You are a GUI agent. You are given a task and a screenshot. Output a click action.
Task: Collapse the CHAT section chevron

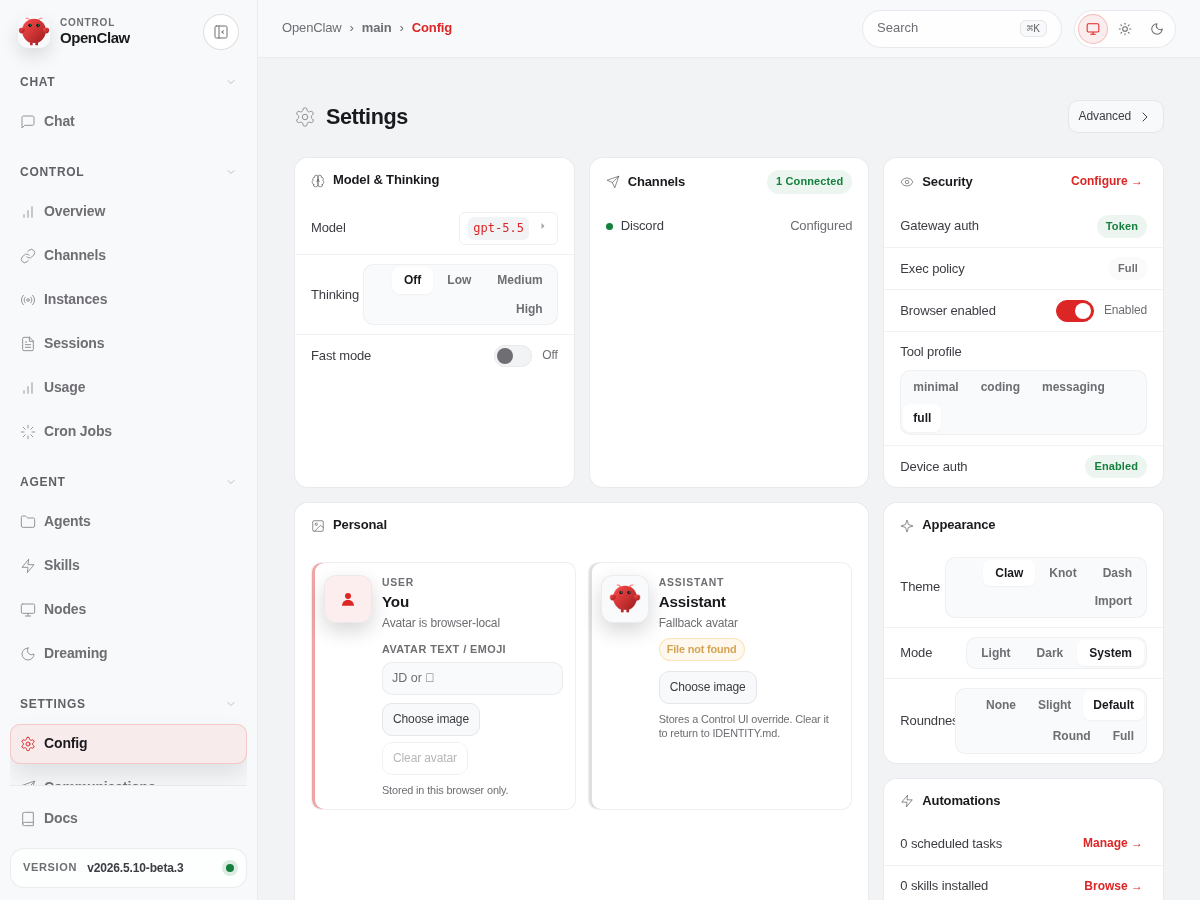click(x=231, y=82)
